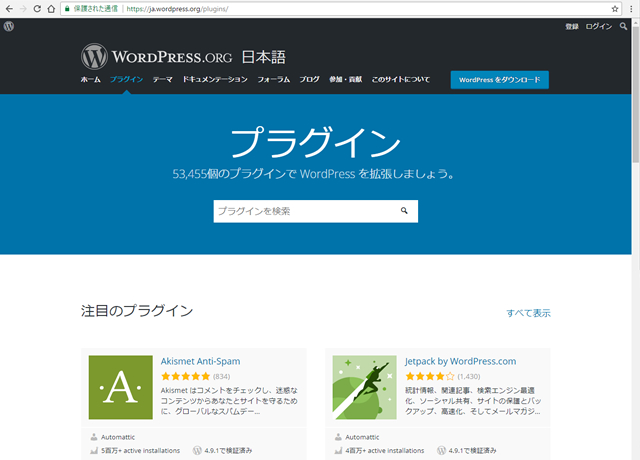Open the ドキュメンテーション navigation item
Image resolution: width=640 pixels, height=460 pixels.
point(215,80)
